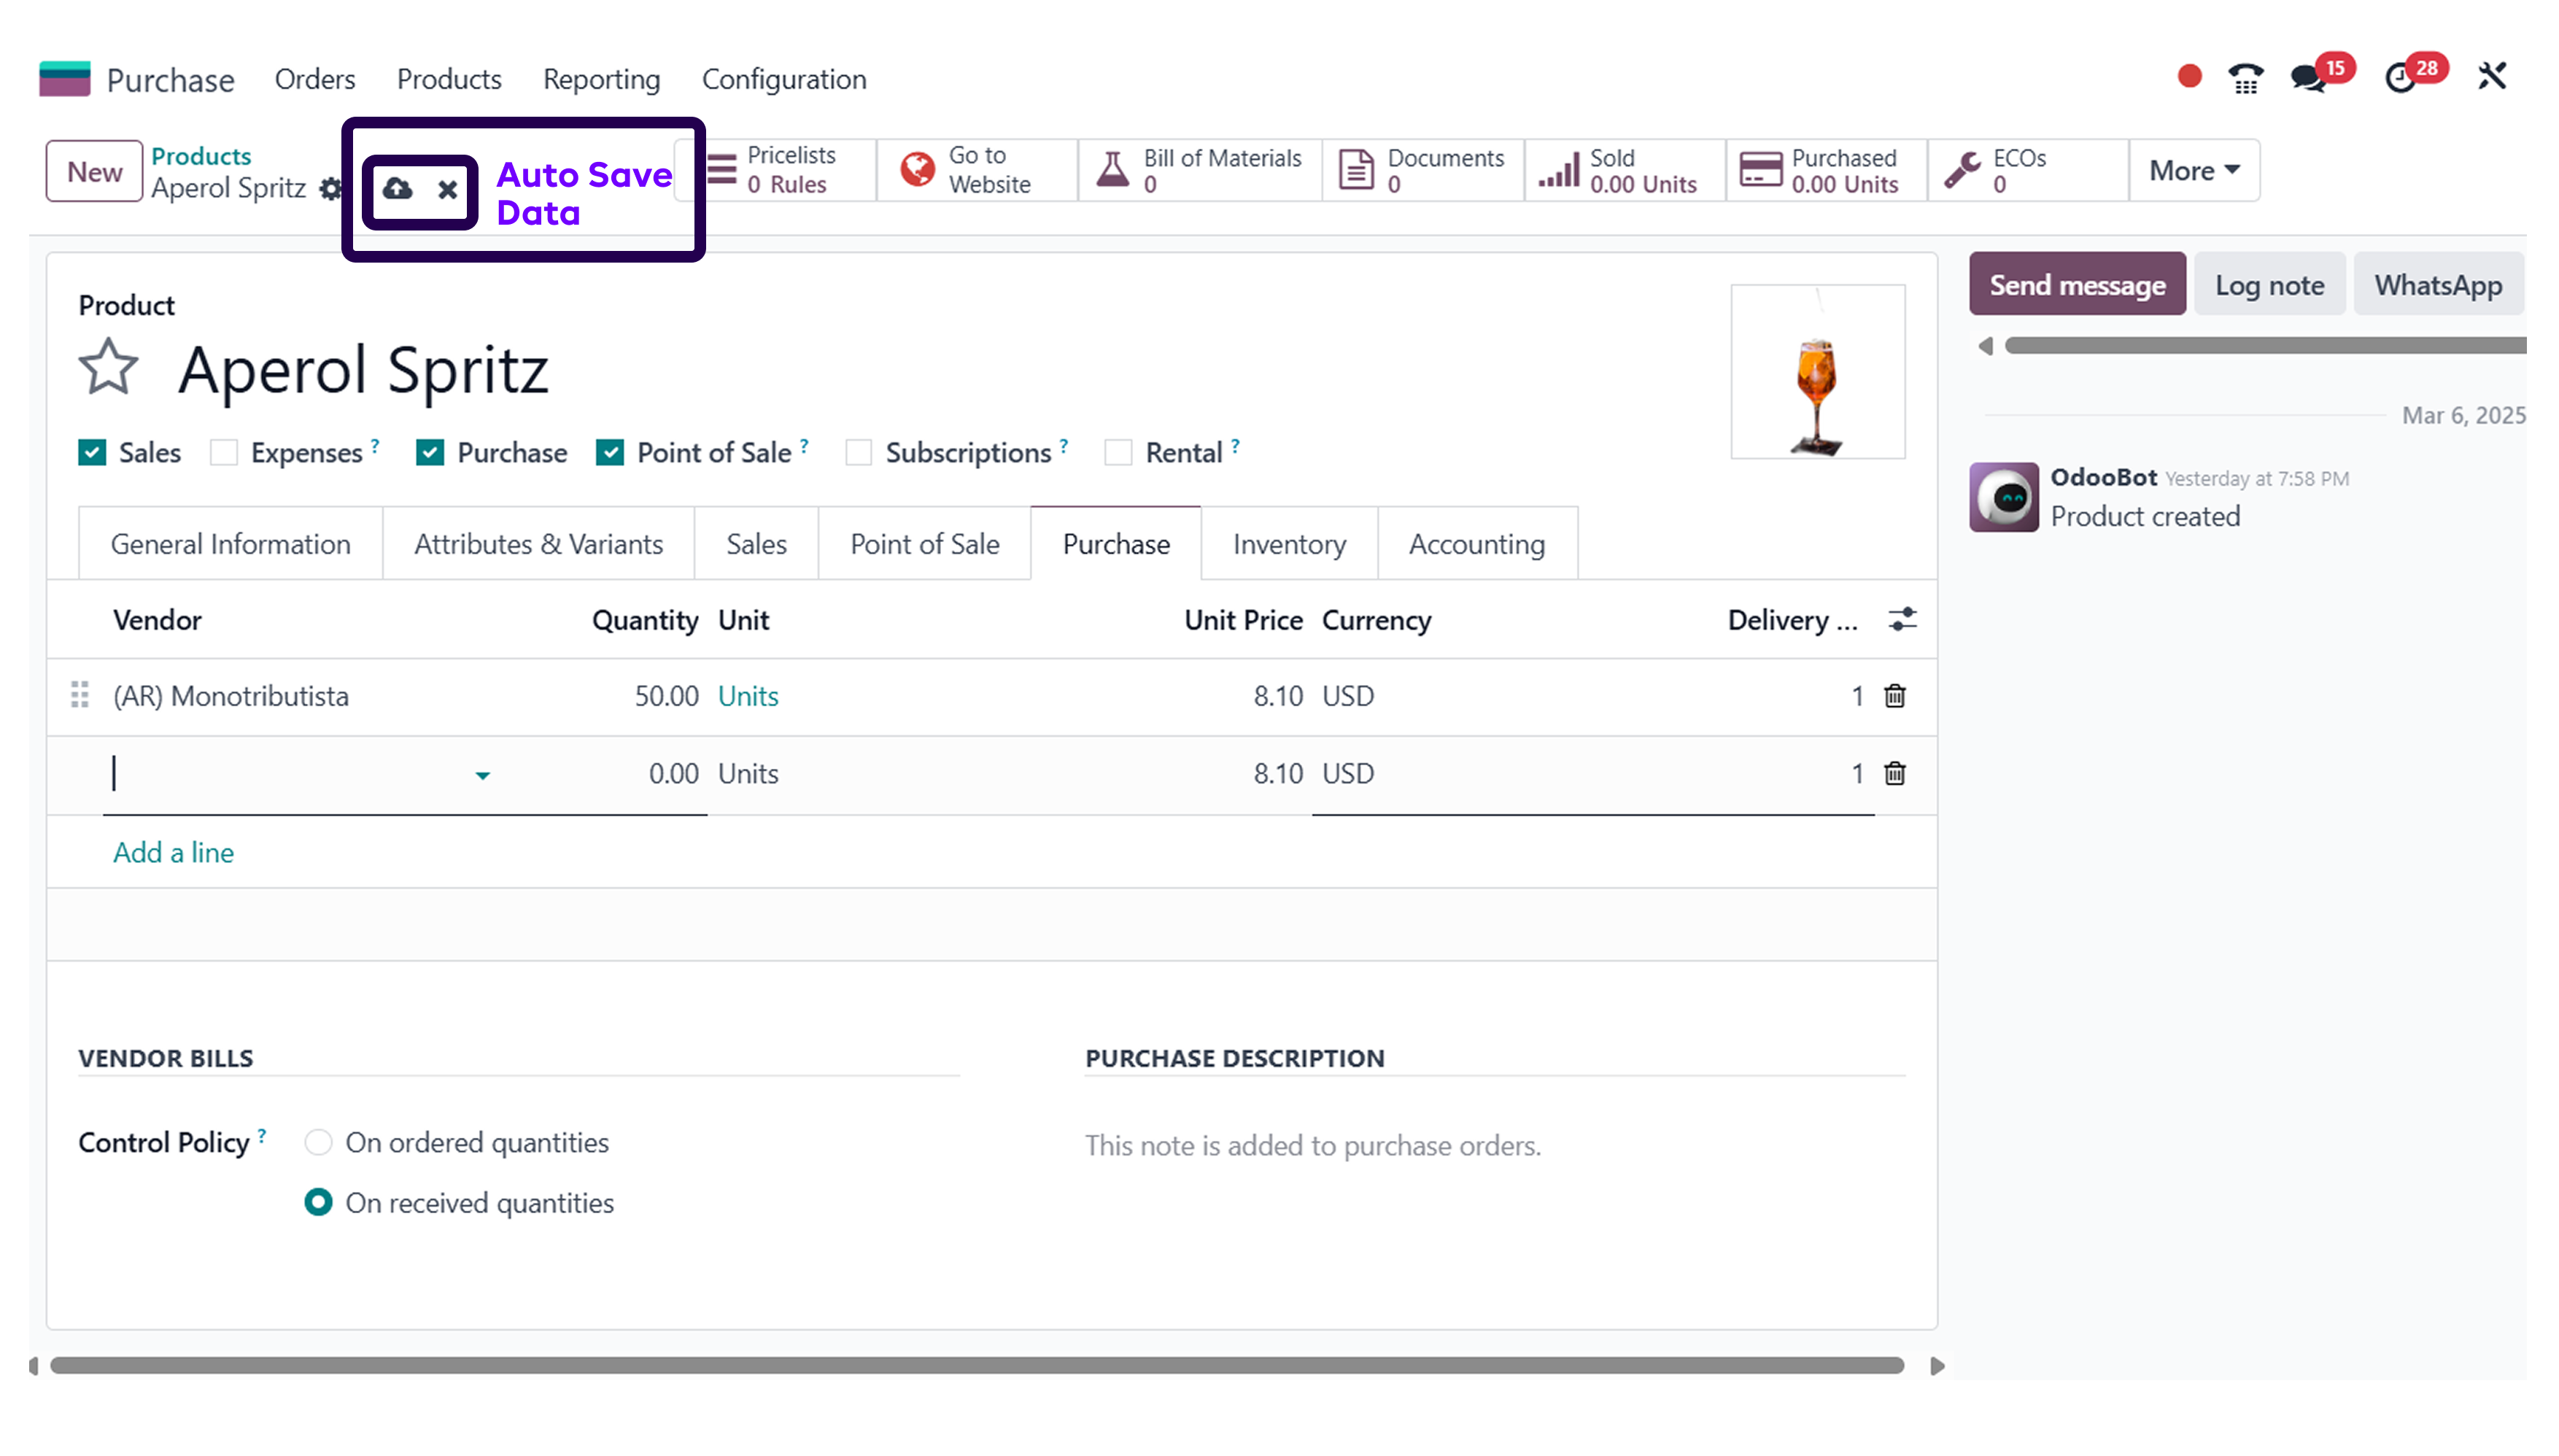
Task: Open the Orders menu
Action: click(x=314, y=79)
